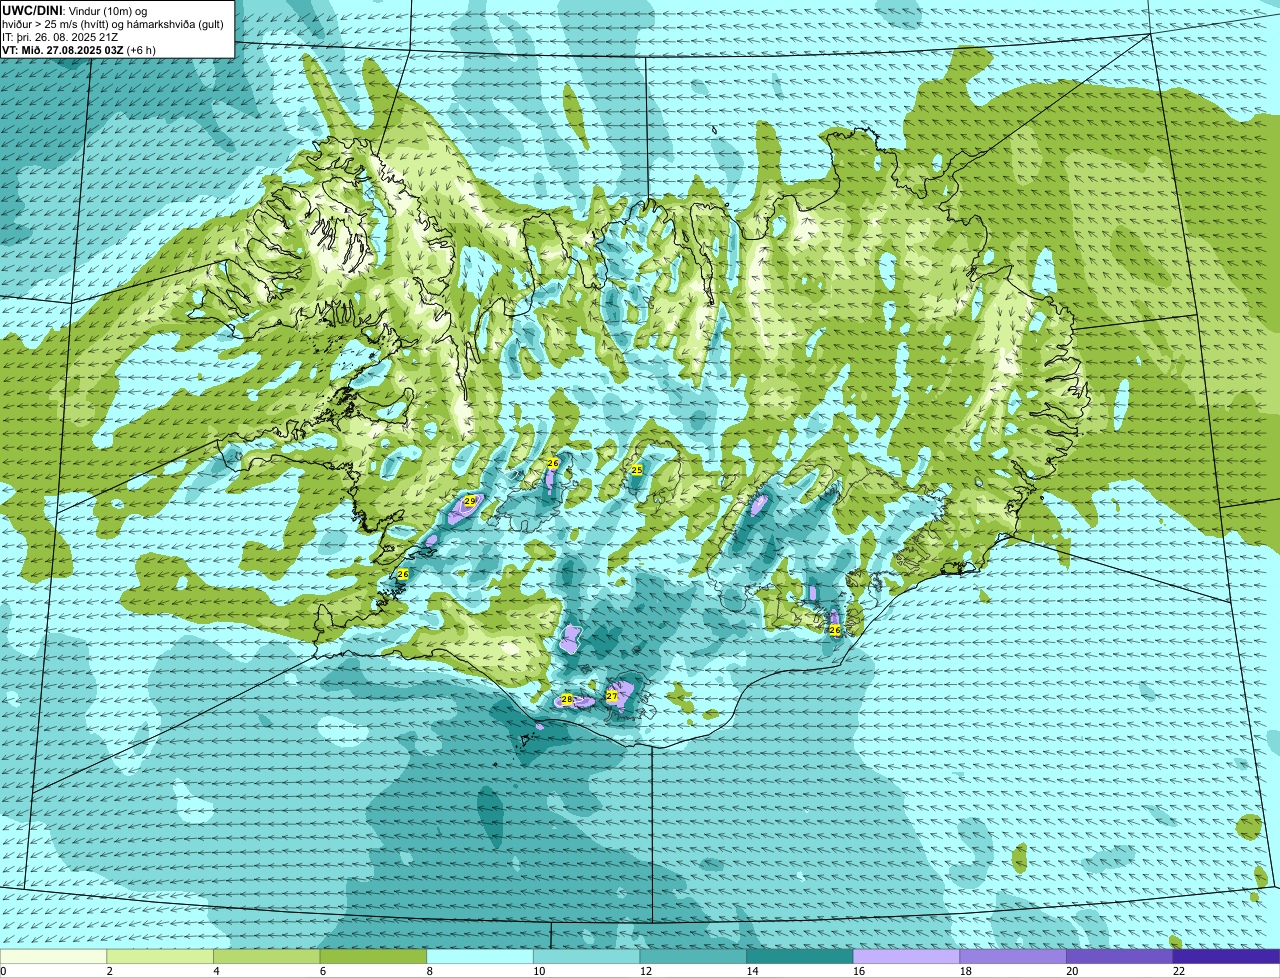The image size is (1280, 978).
Task: Select the 18–20 m/s purple legend swatch
Action: pyautogui.click(x=1013, y=957)
